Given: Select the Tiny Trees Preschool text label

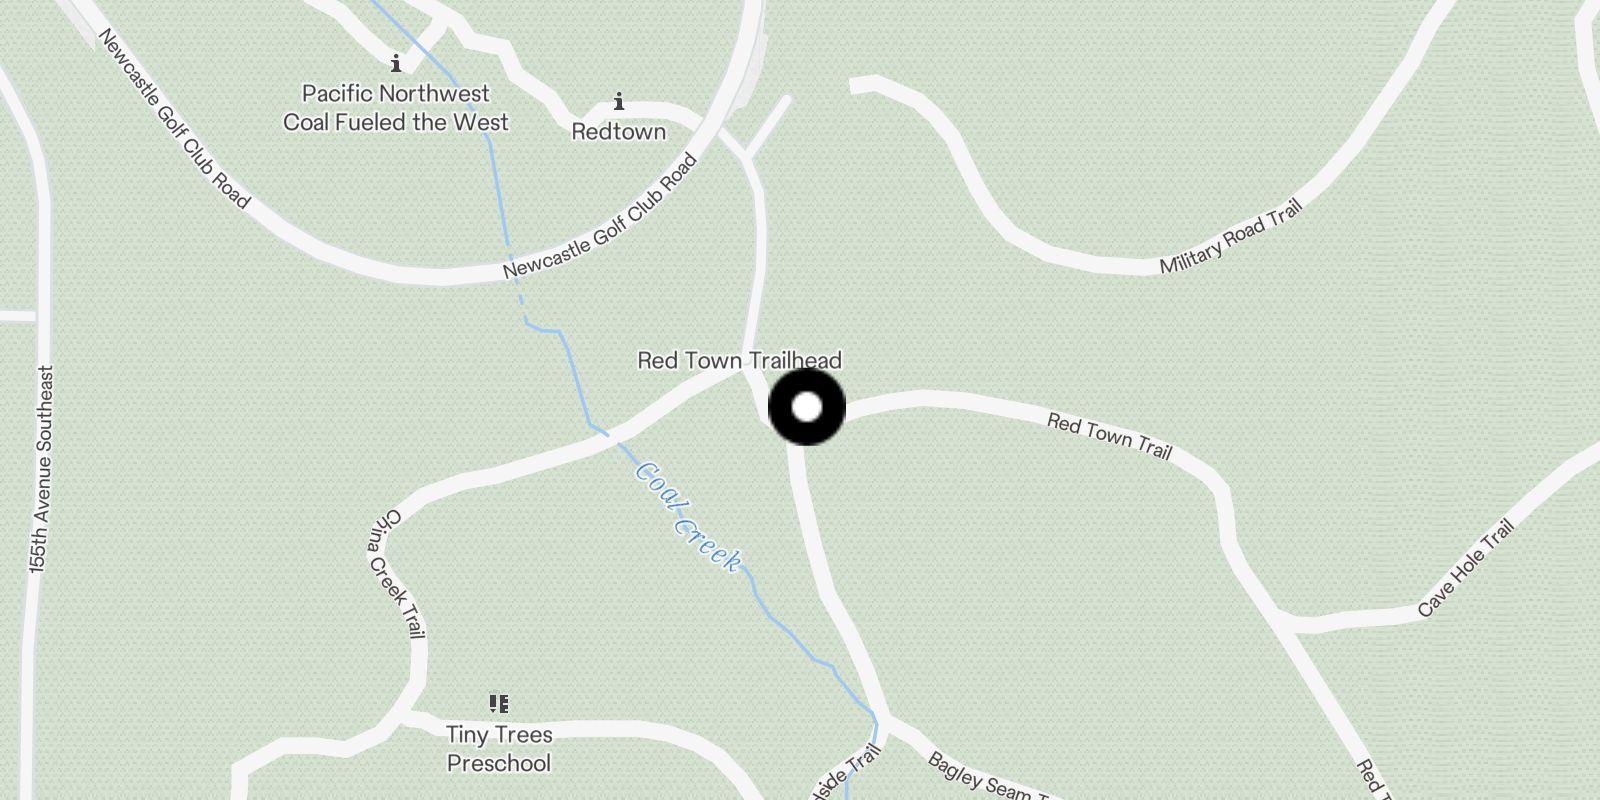Looking at the screenshot, I should [499, 749].
